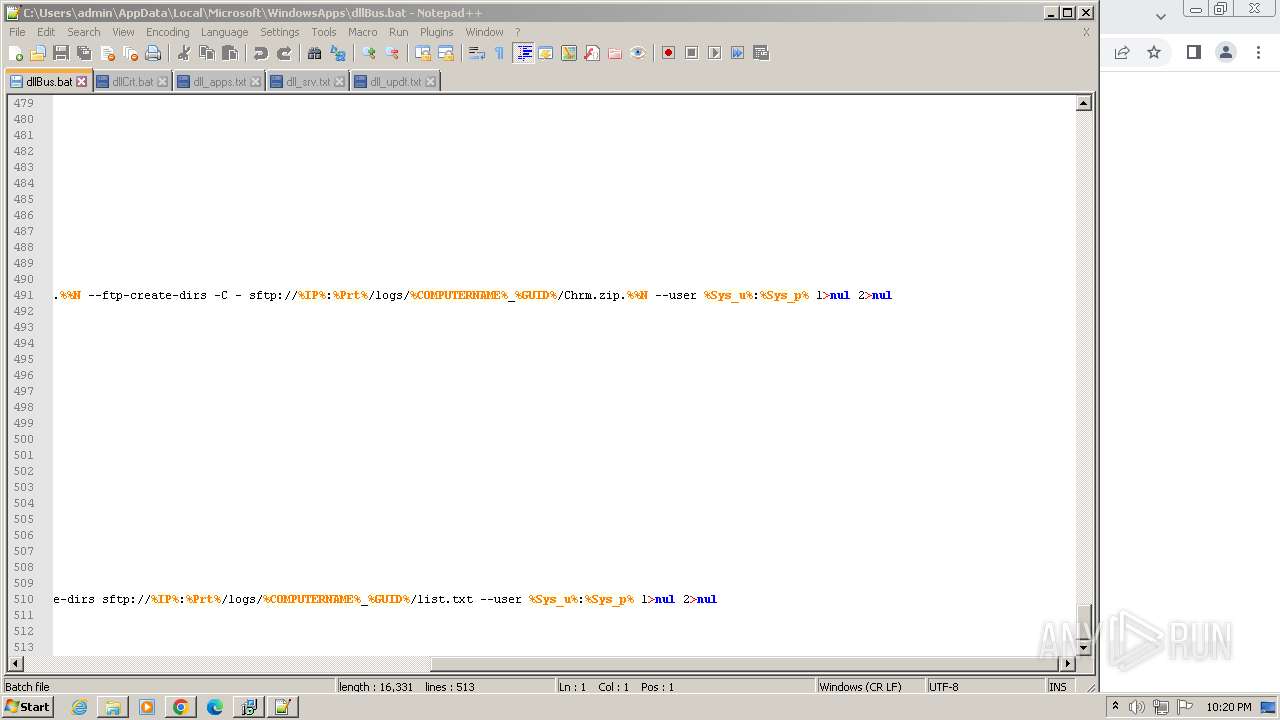Switch to the dll_apps.txt tab
Viewport: 1280px width, 720px height.
pos(219,82)
